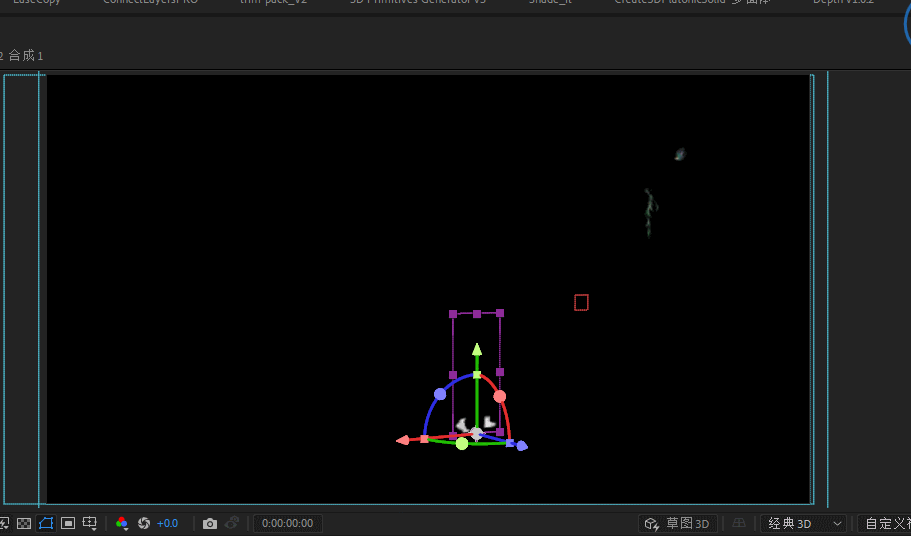Image resolution: width=911 pixels, height=536 pixels.
Task: Take a snapshot with camera icon
Action: pos(210,523)
